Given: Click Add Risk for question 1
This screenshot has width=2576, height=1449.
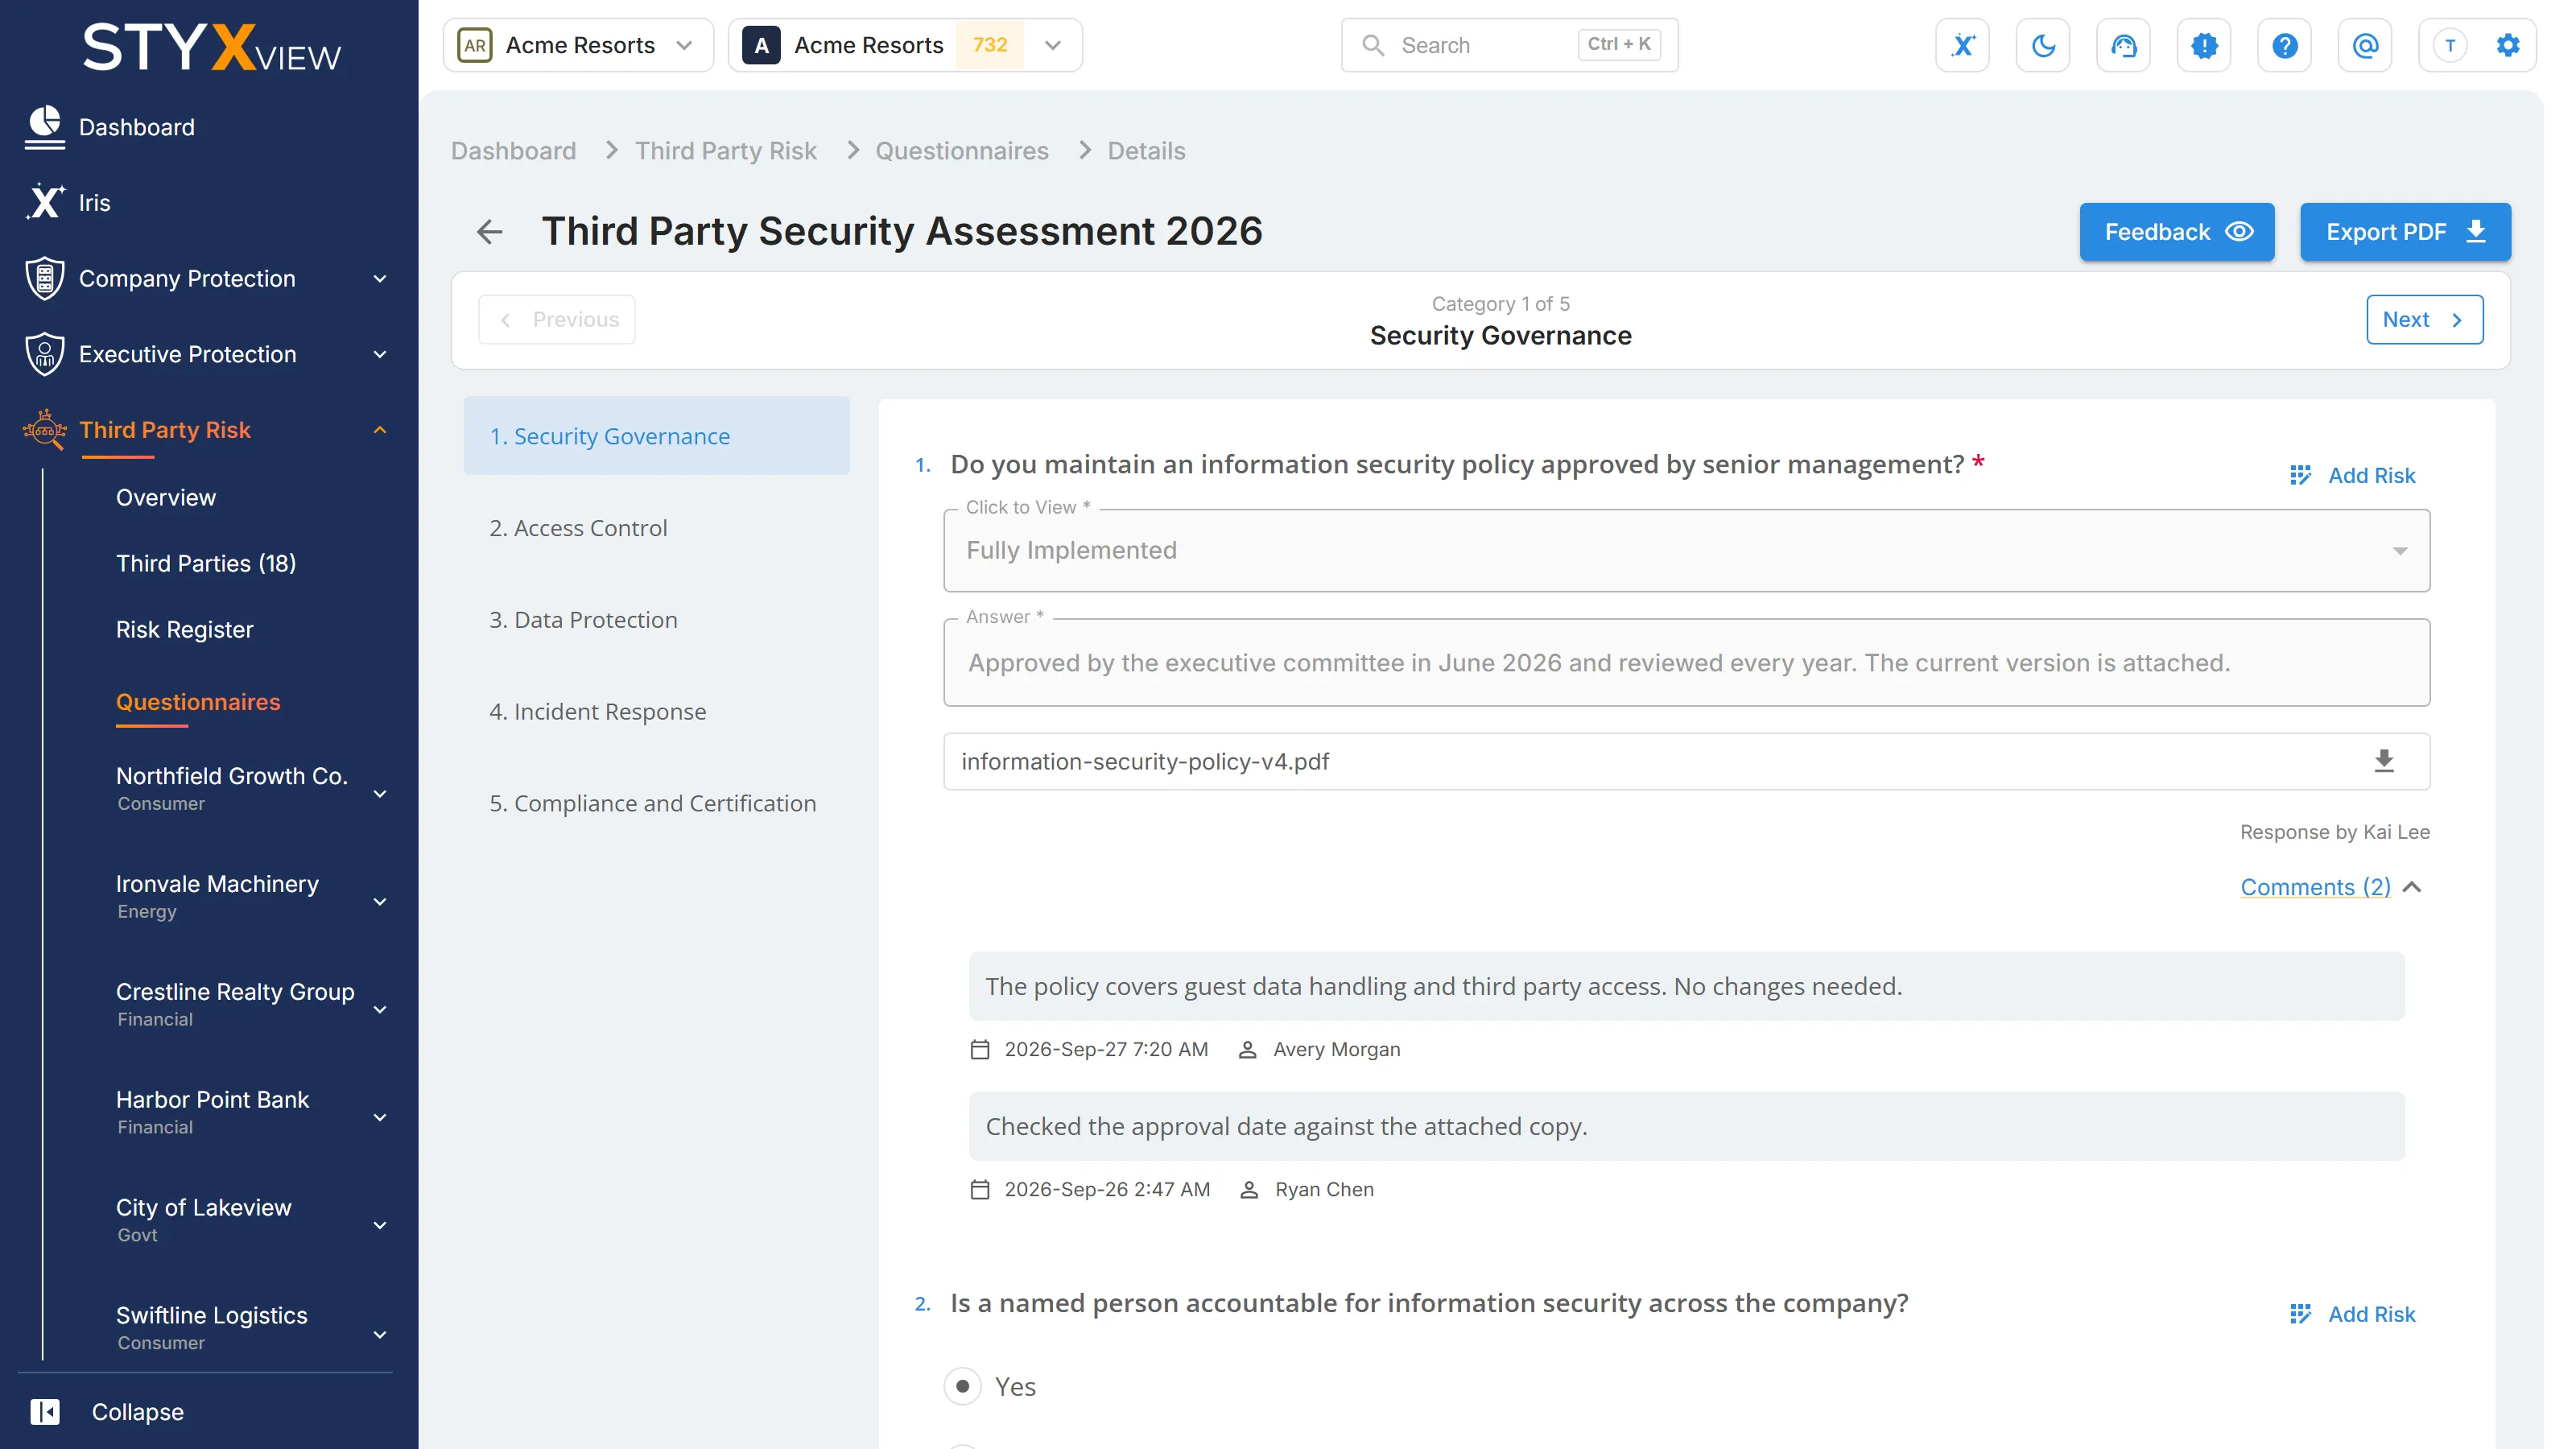Looking at the screenshot, I should (x=2352, y=475).
